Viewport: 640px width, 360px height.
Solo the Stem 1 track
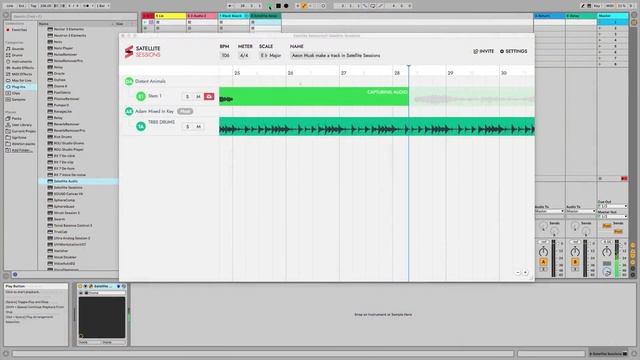pyautogui.click(x=187, y=97)
